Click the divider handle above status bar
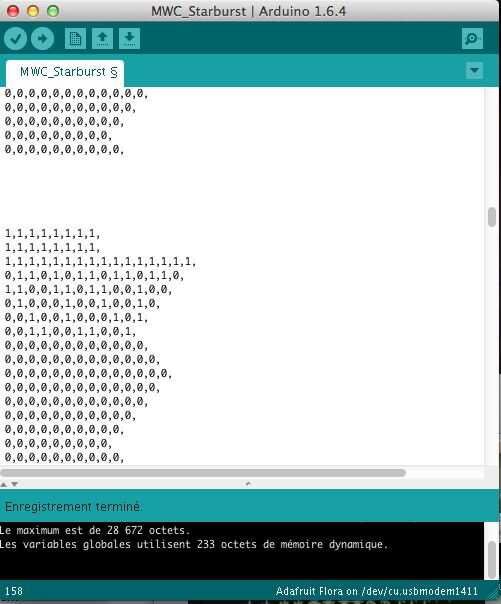 pos(248,483)
